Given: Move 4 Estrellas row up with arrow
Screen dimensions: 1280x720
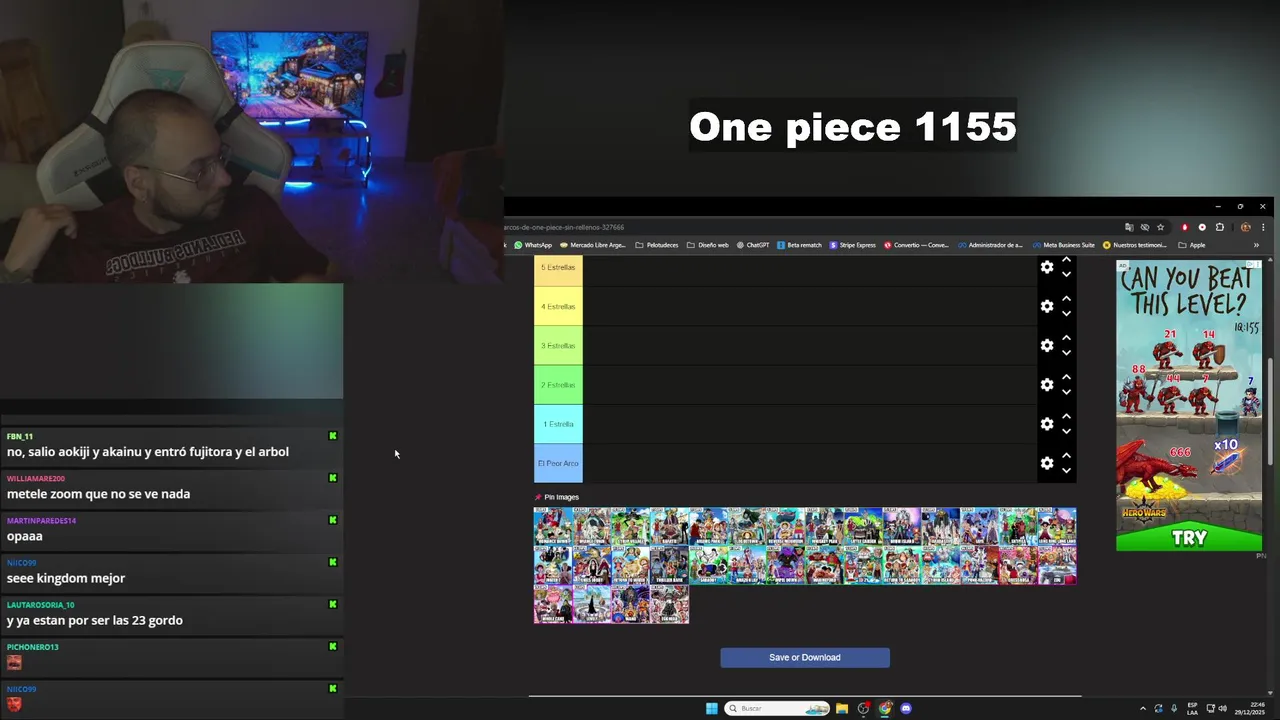Looking at the screenshot, I should [x=1066, y=298].
